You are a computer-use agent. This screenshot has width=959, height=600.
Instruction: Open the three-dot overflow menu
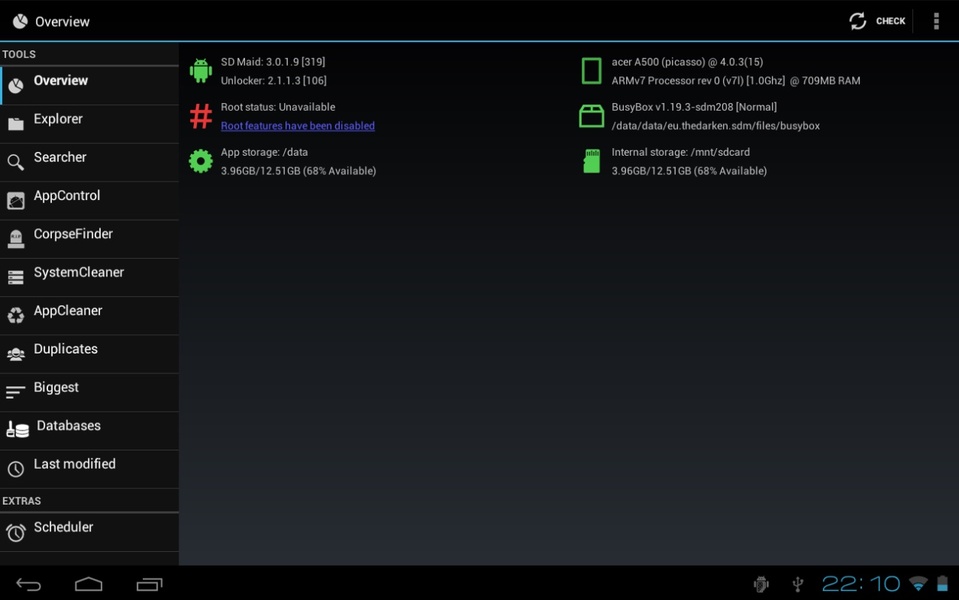click(936, 21)
